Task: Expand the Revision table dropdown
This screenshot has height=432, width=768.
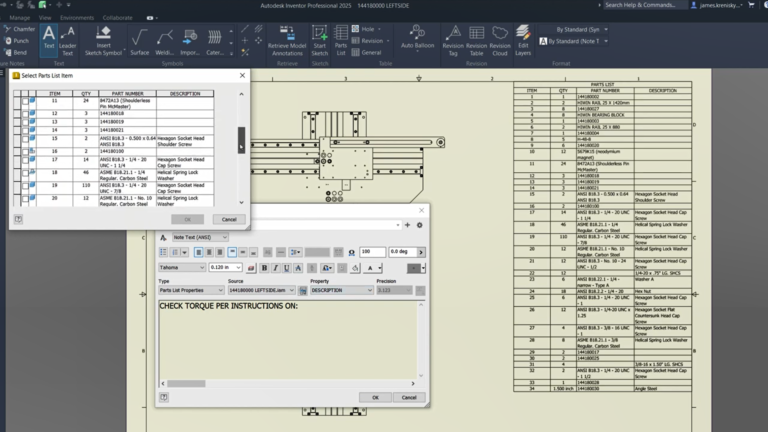Action: (388, 41)
